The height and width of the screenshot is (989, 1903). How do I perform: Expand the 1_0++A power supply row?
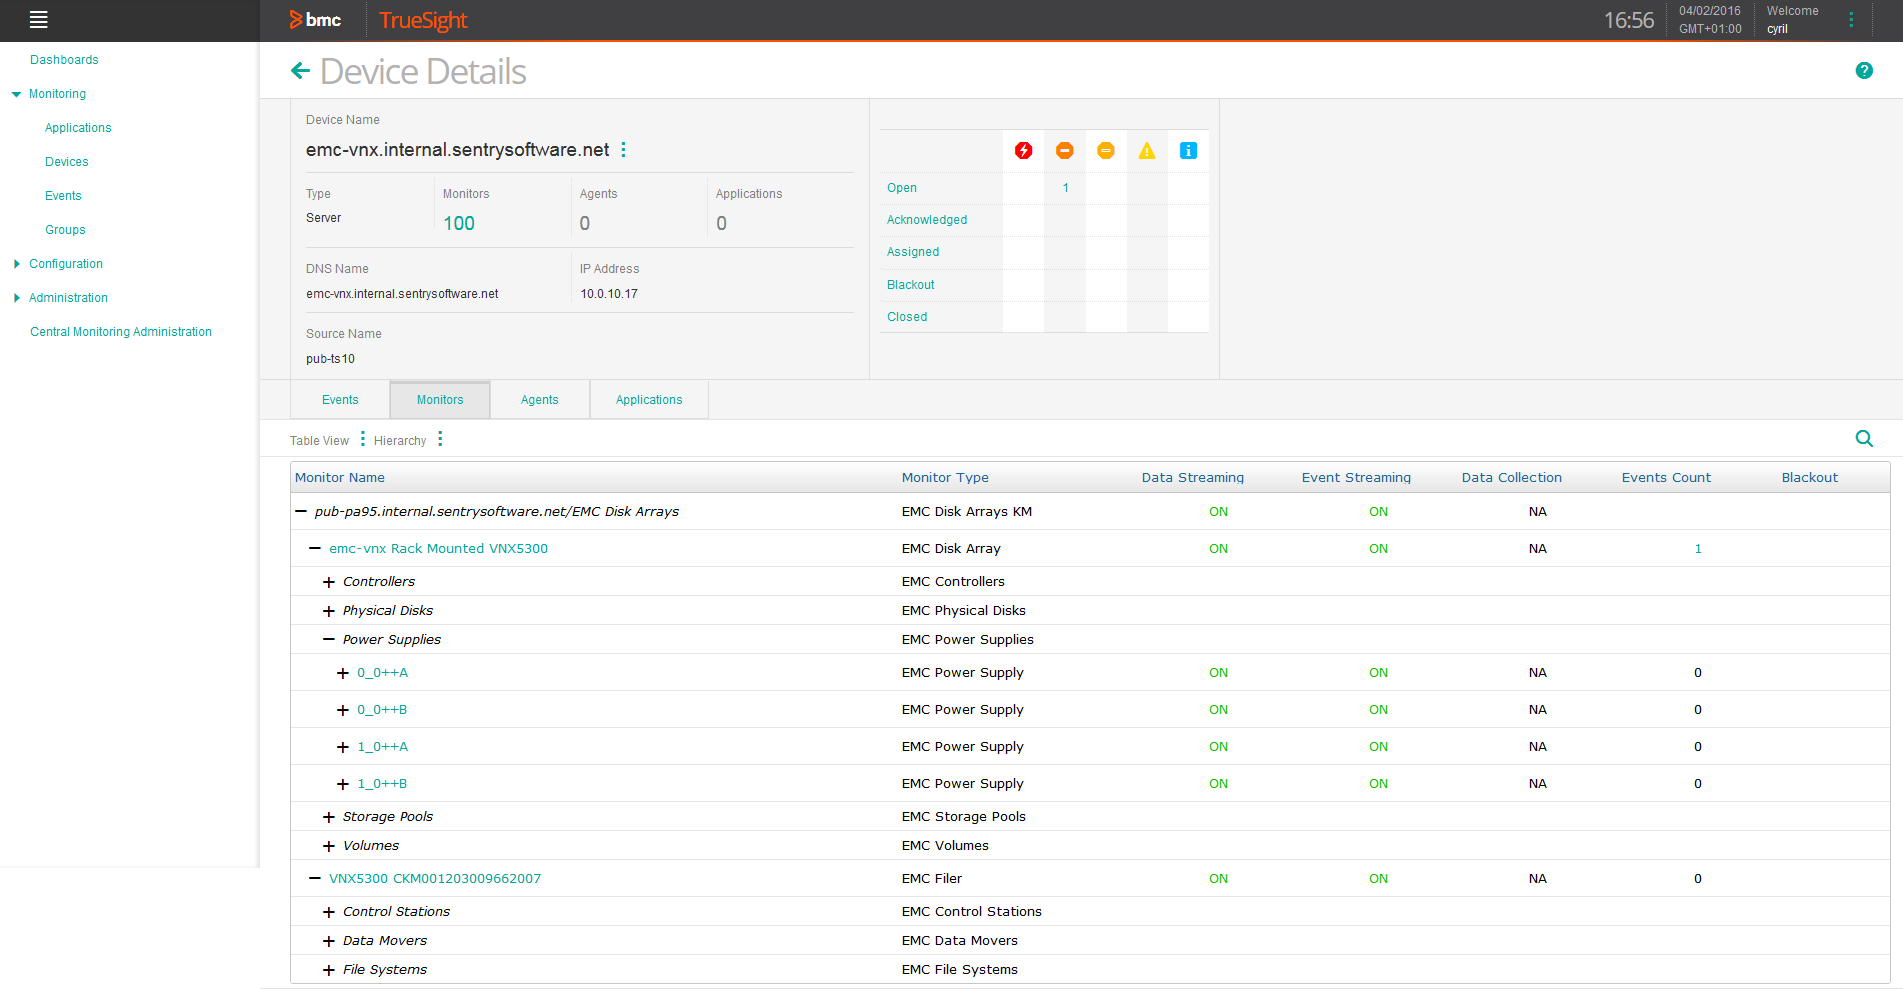pyautogui.click(x=343, y=747)
